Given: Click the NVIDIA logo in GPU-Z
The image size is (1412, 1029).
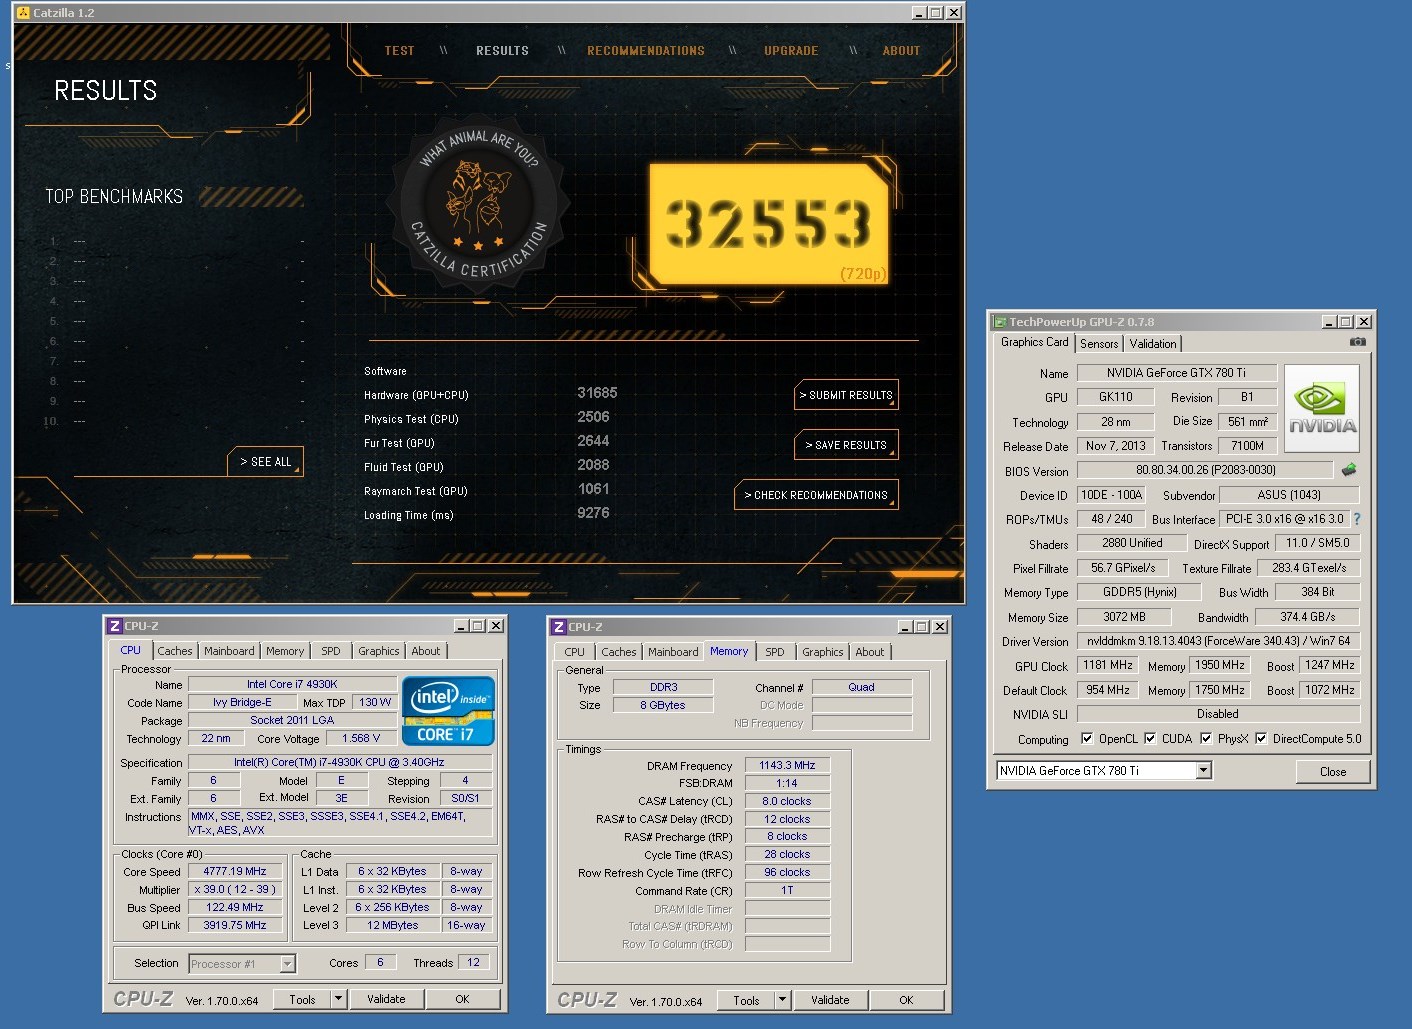Looking at the screenshot, I should [1322, 409].
